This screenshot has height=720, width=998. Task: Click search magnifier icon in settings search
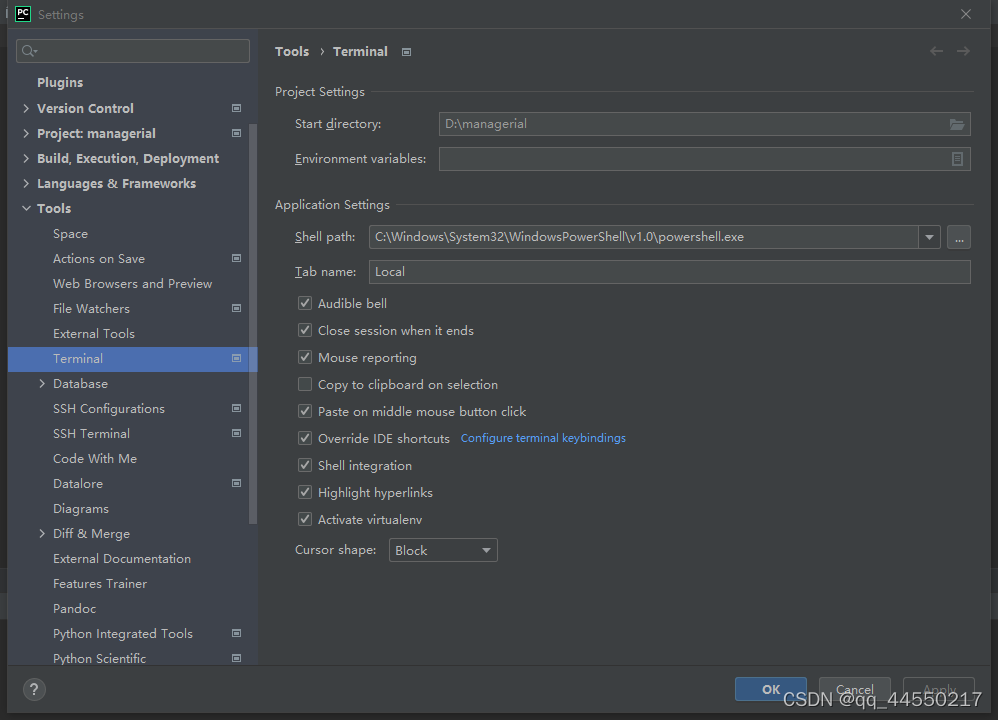click(29, 51)
